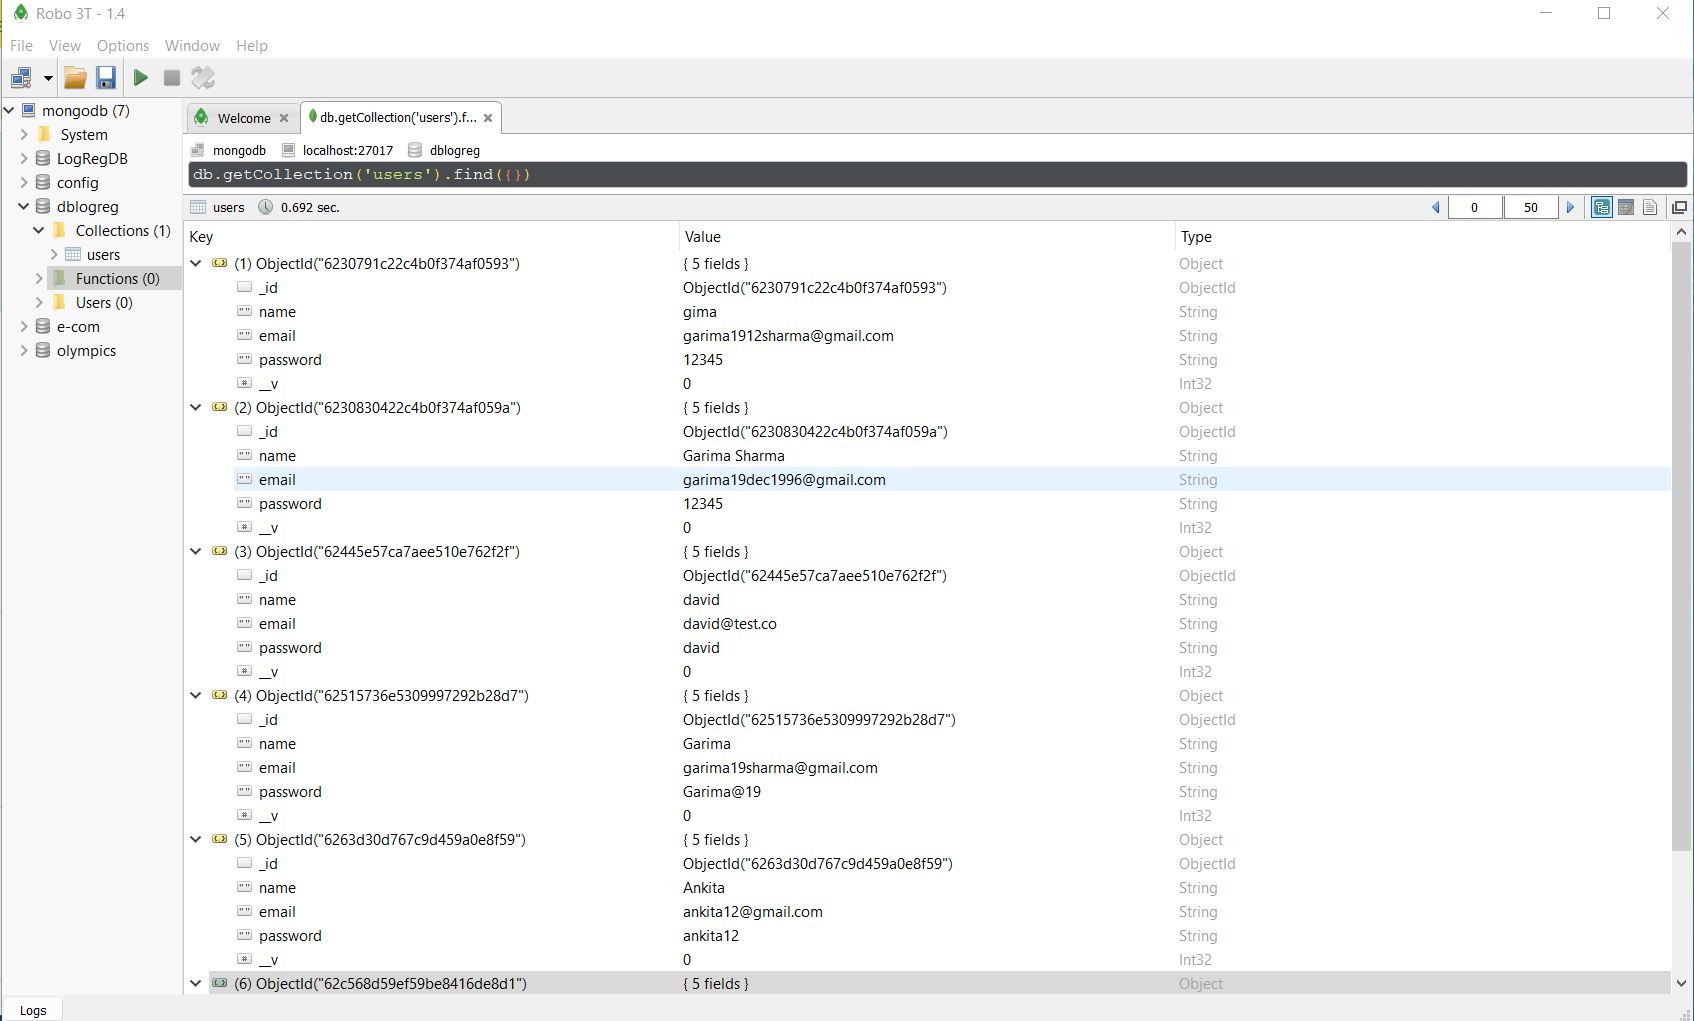This screenshot has width=1694, height=1021.
Task: Click the mongodb connection icon in the breadcrumb
Action: coord(199,150)
